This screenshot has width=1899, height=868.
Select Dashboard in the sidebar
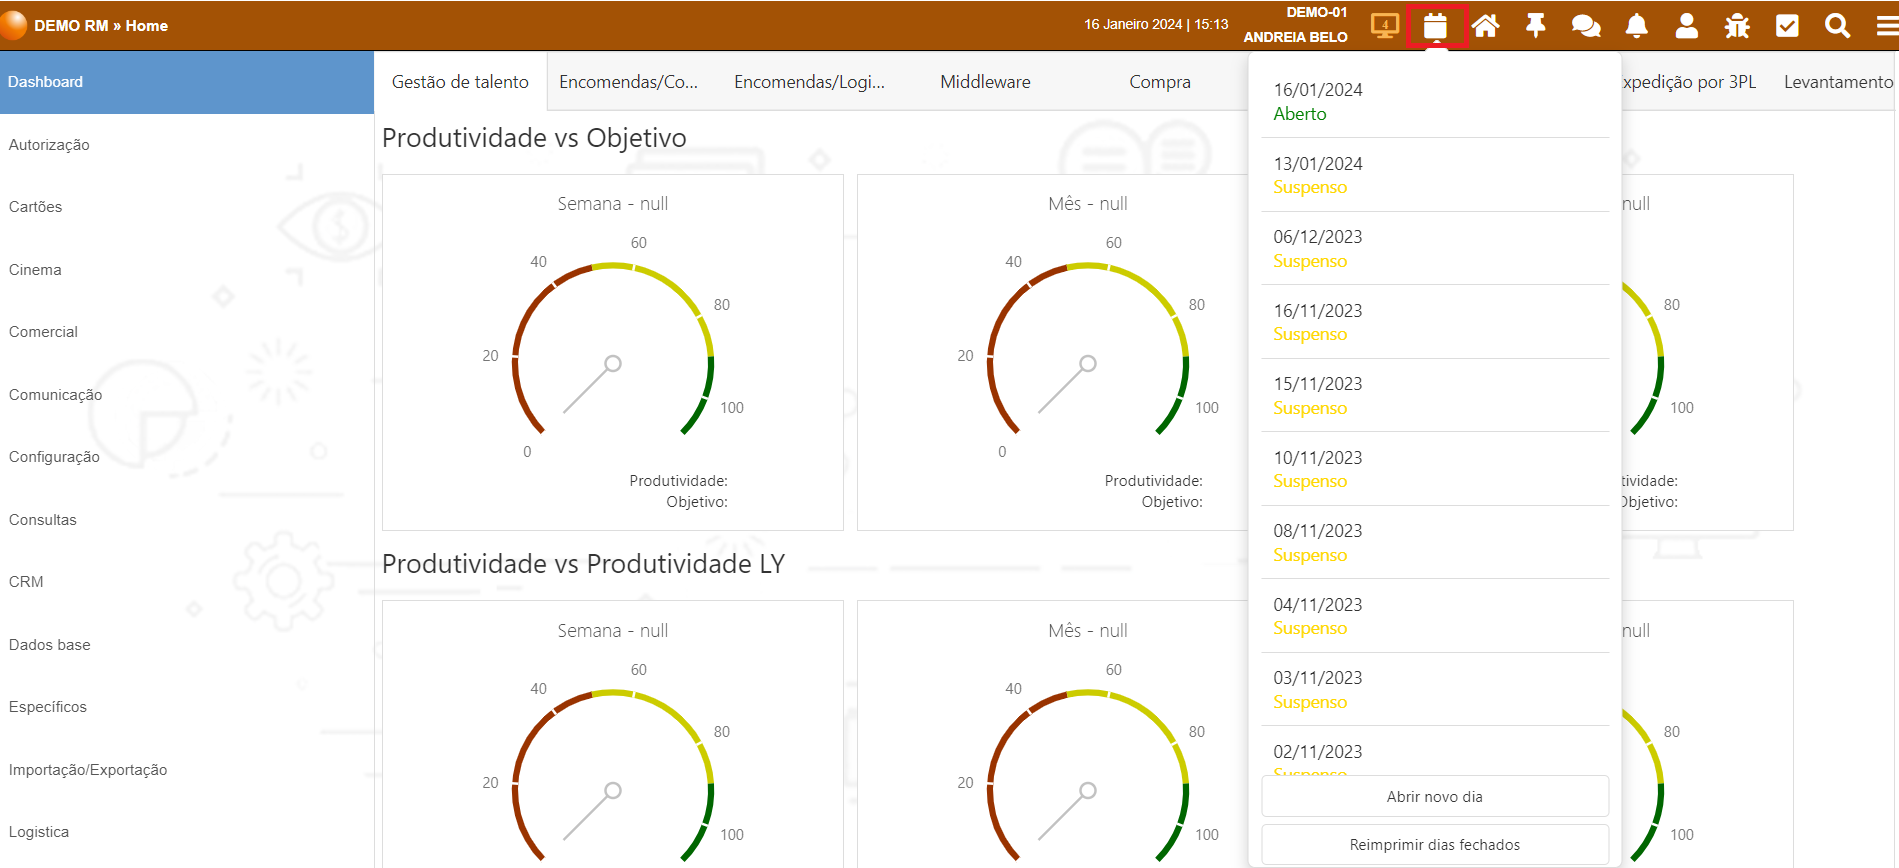(187, 82)
